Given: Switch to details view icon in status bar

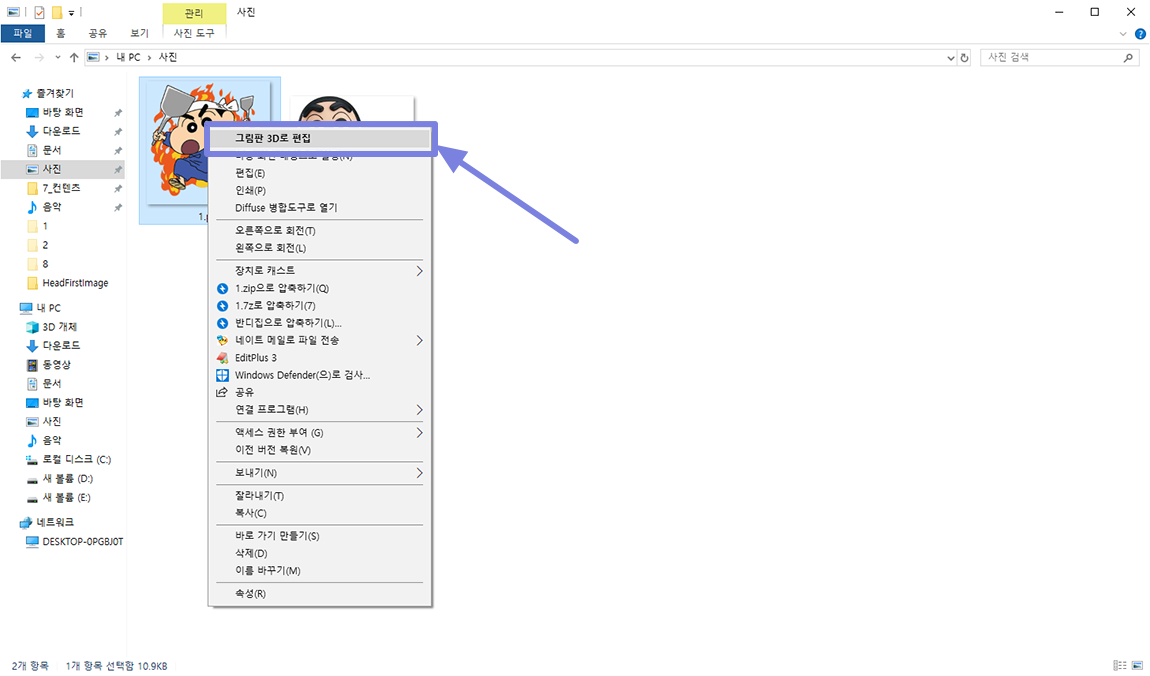Looking at the screenshot, I should coord(1120,666).
